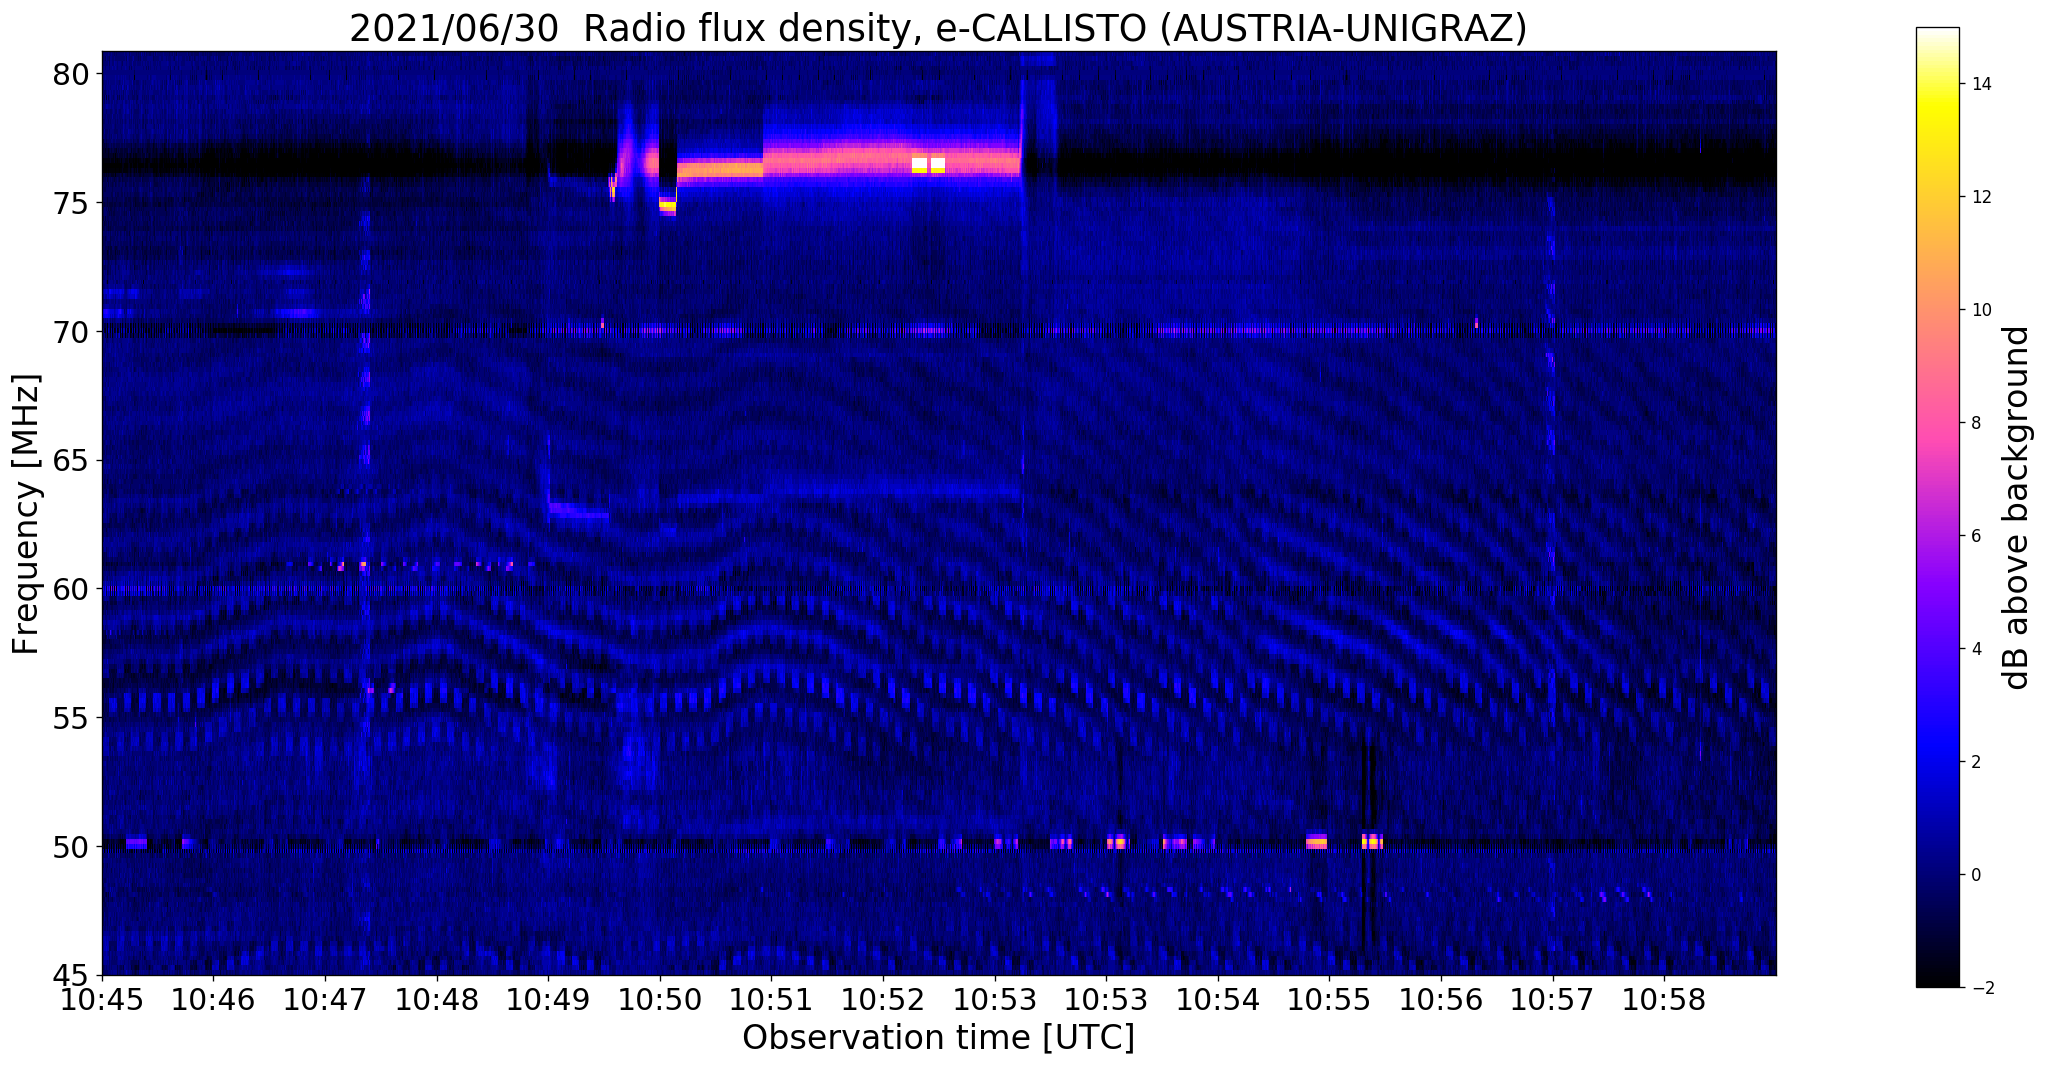This screenshot has width=2047, height=1067.
Task: Click the 10:52 time tick label
Action: pos(883,1000)
